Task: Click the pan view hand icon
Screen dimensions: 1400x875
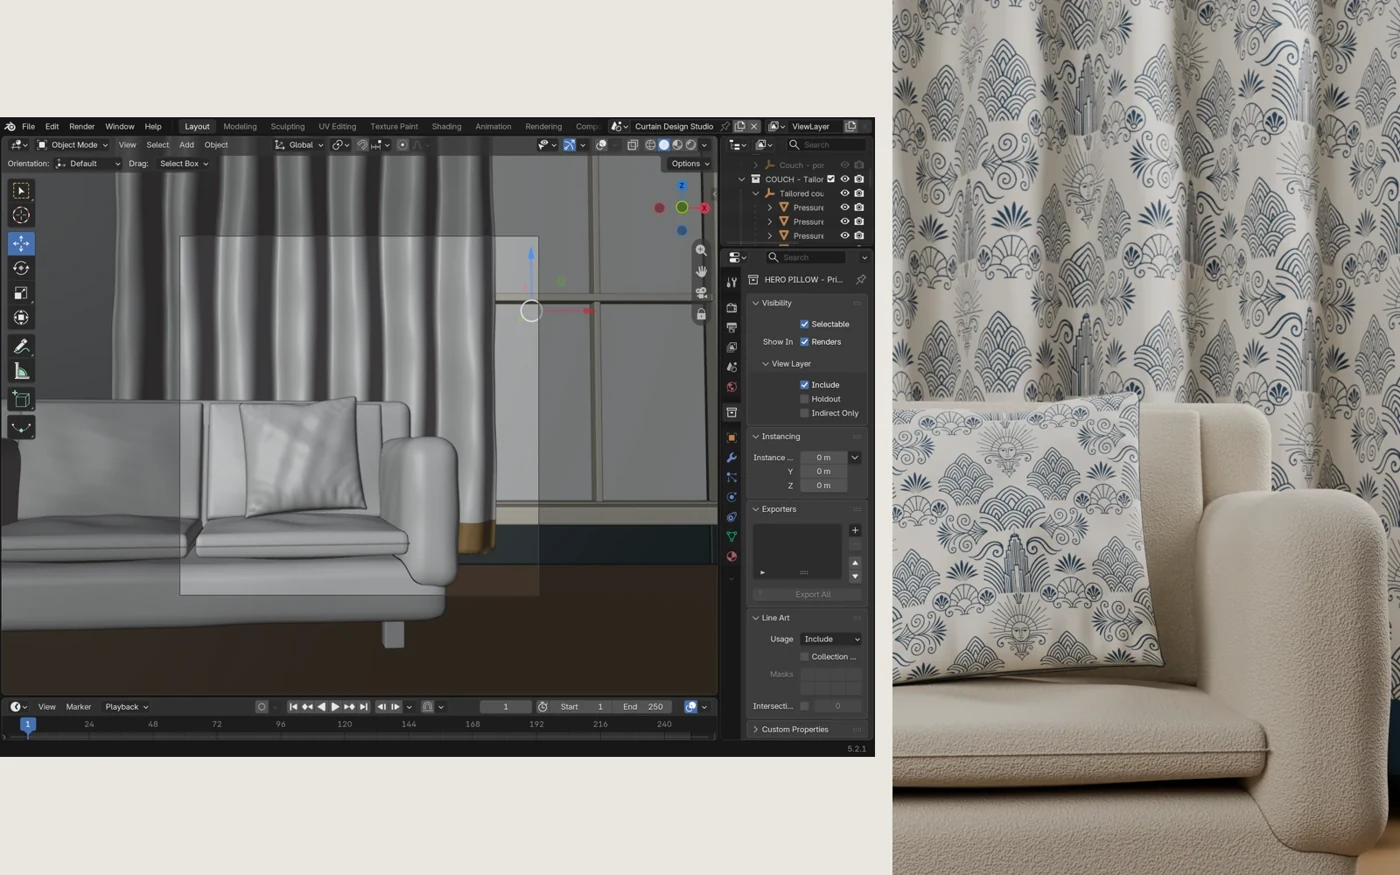Action: click(x=701, y=271)
